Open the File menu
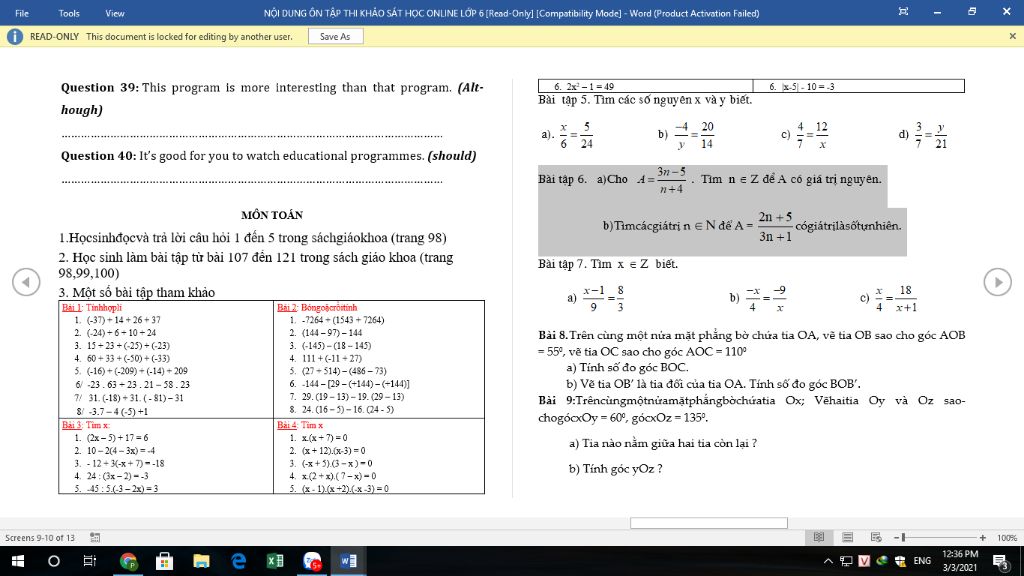Screen dimensions: 1024x576 point(22,13)
